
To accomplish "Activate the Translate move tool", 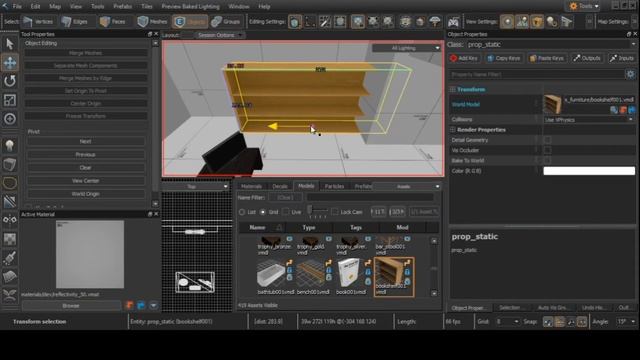I will pyautogui.click(x=10, y=62).
